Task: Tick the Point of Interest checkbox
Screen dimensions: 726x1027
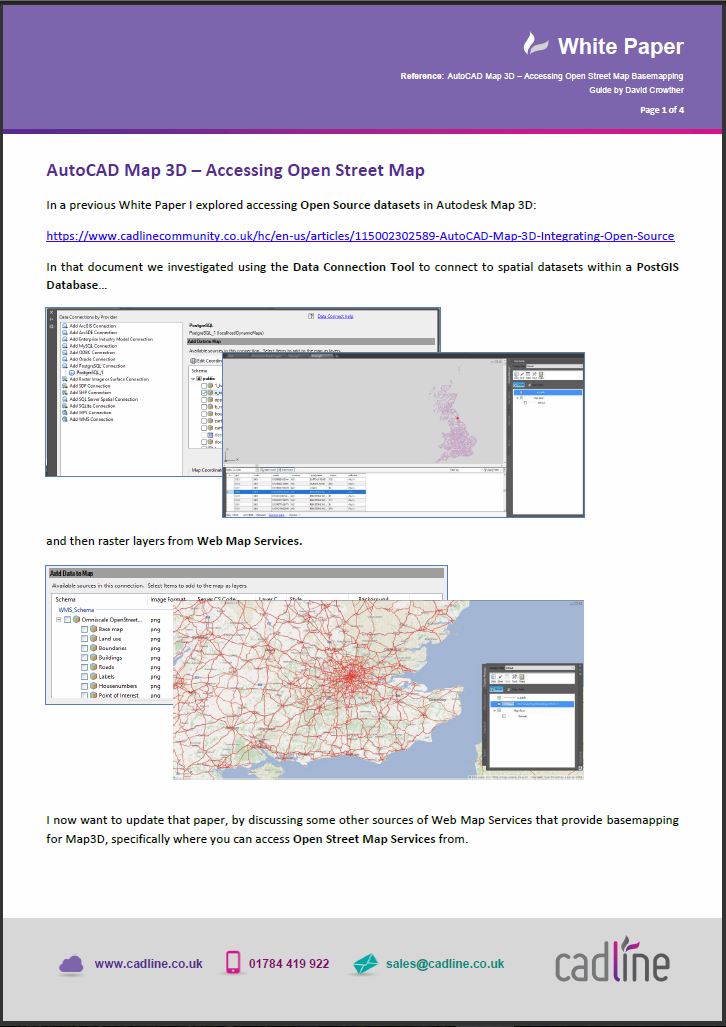Action: [85, 695]
